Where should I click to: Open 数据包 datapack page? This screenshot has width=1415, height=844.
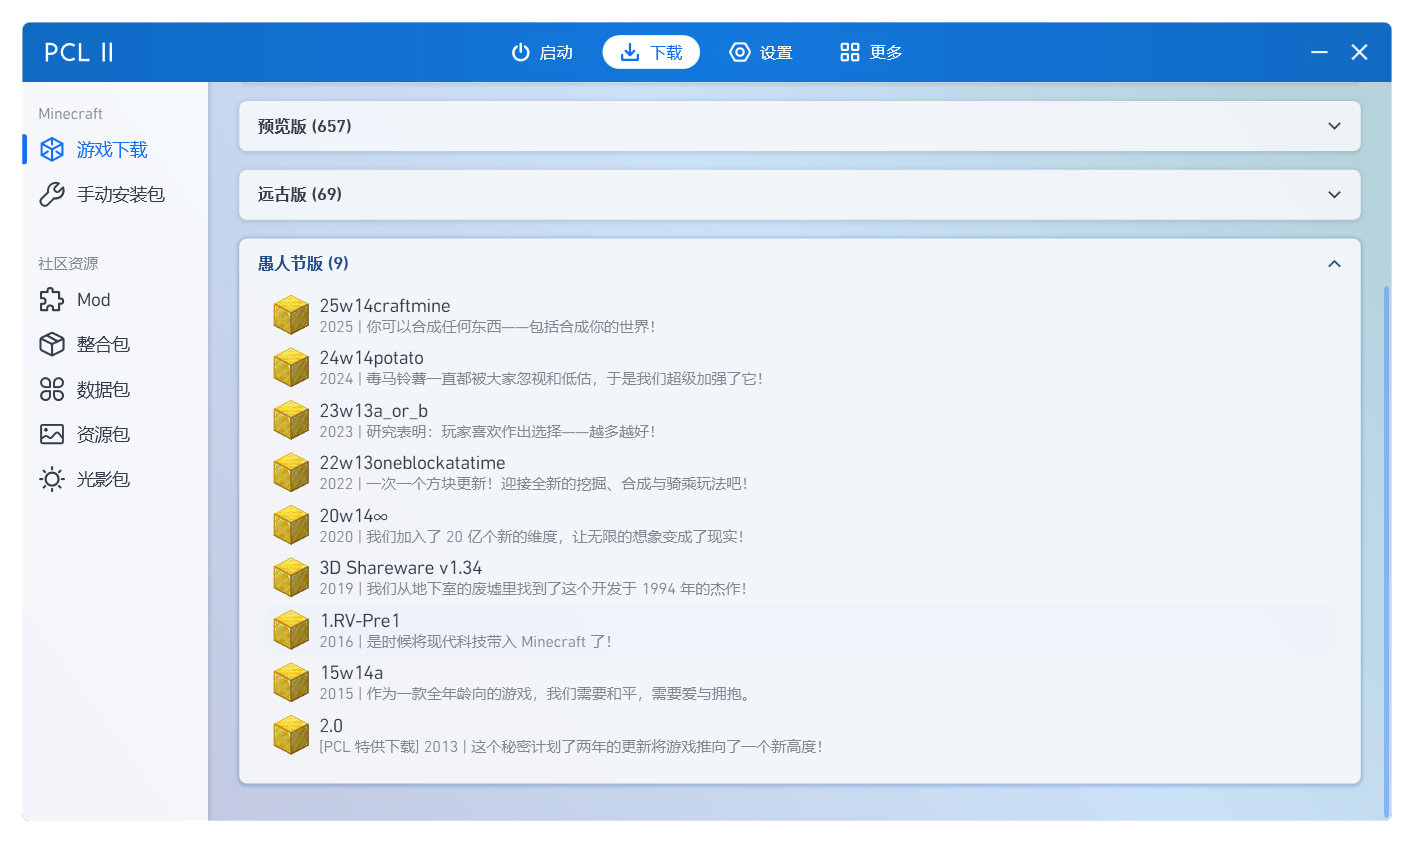point(115,389)
